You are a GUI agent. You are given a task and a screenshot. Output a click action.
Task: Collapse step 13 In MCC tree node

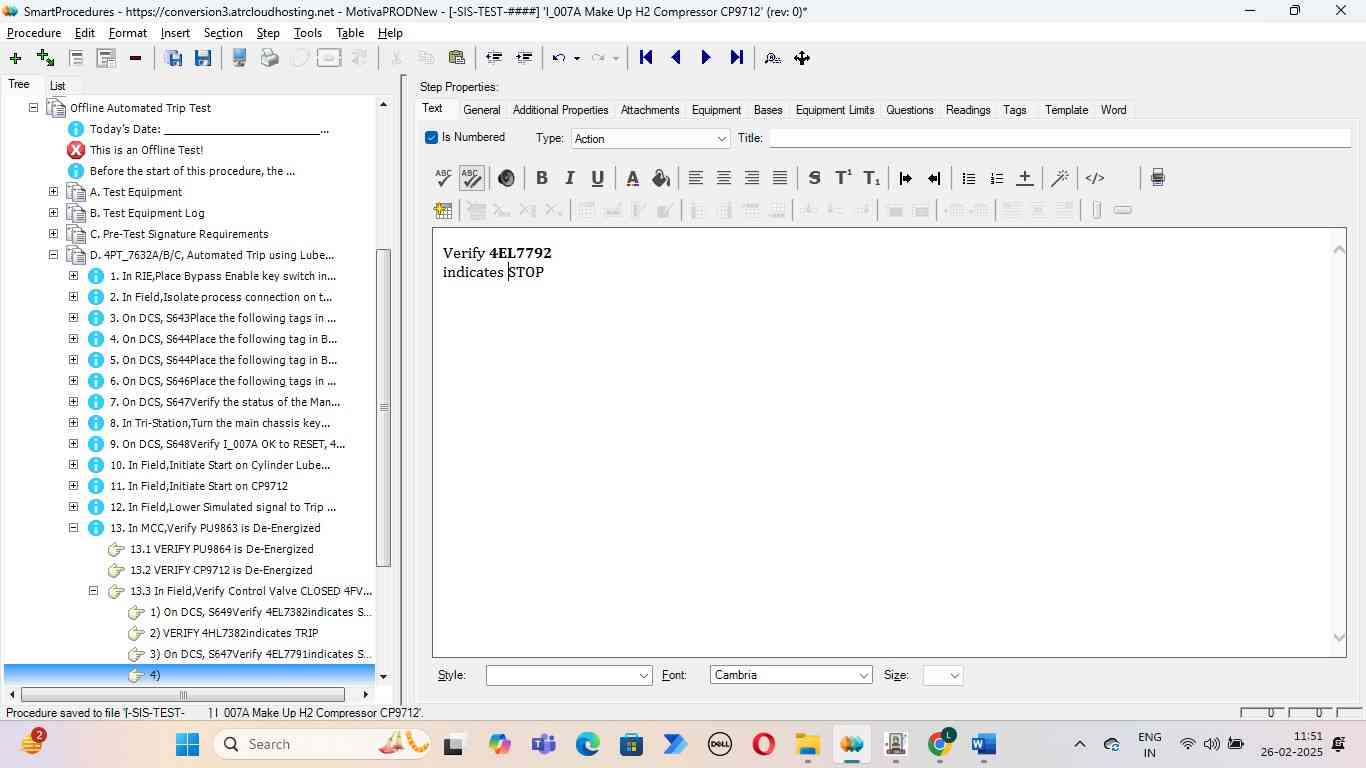(73, 528)
